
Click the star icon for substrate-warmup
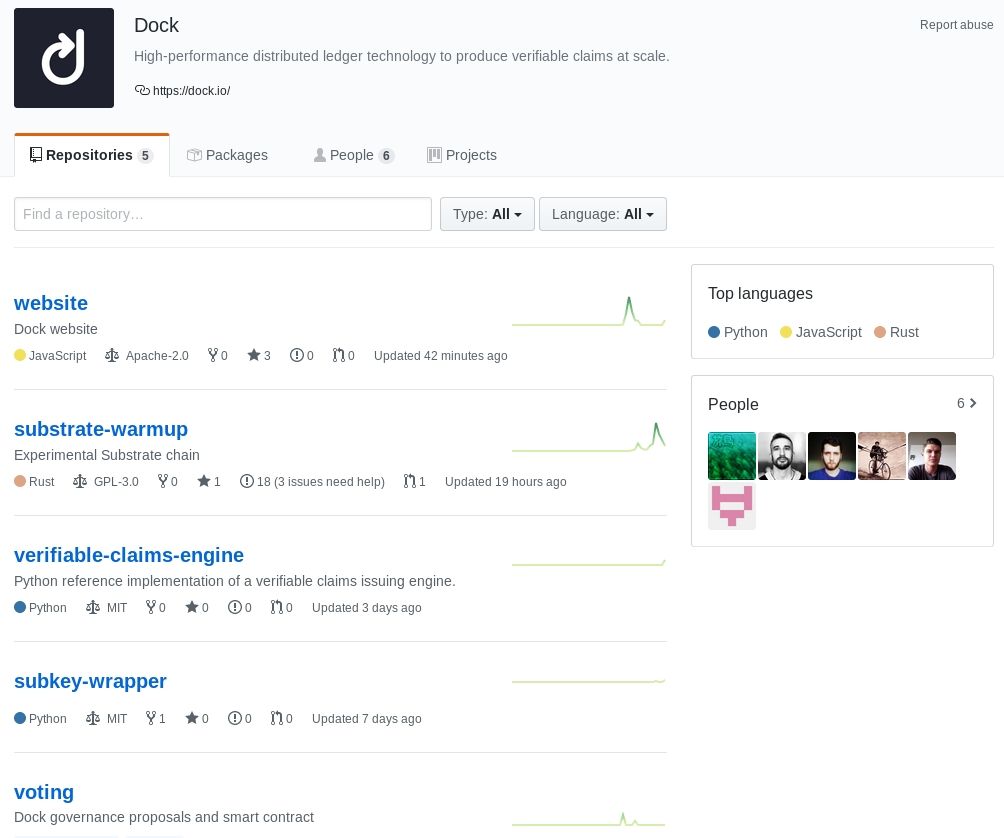pyautogui.click(x=204, y=481)
